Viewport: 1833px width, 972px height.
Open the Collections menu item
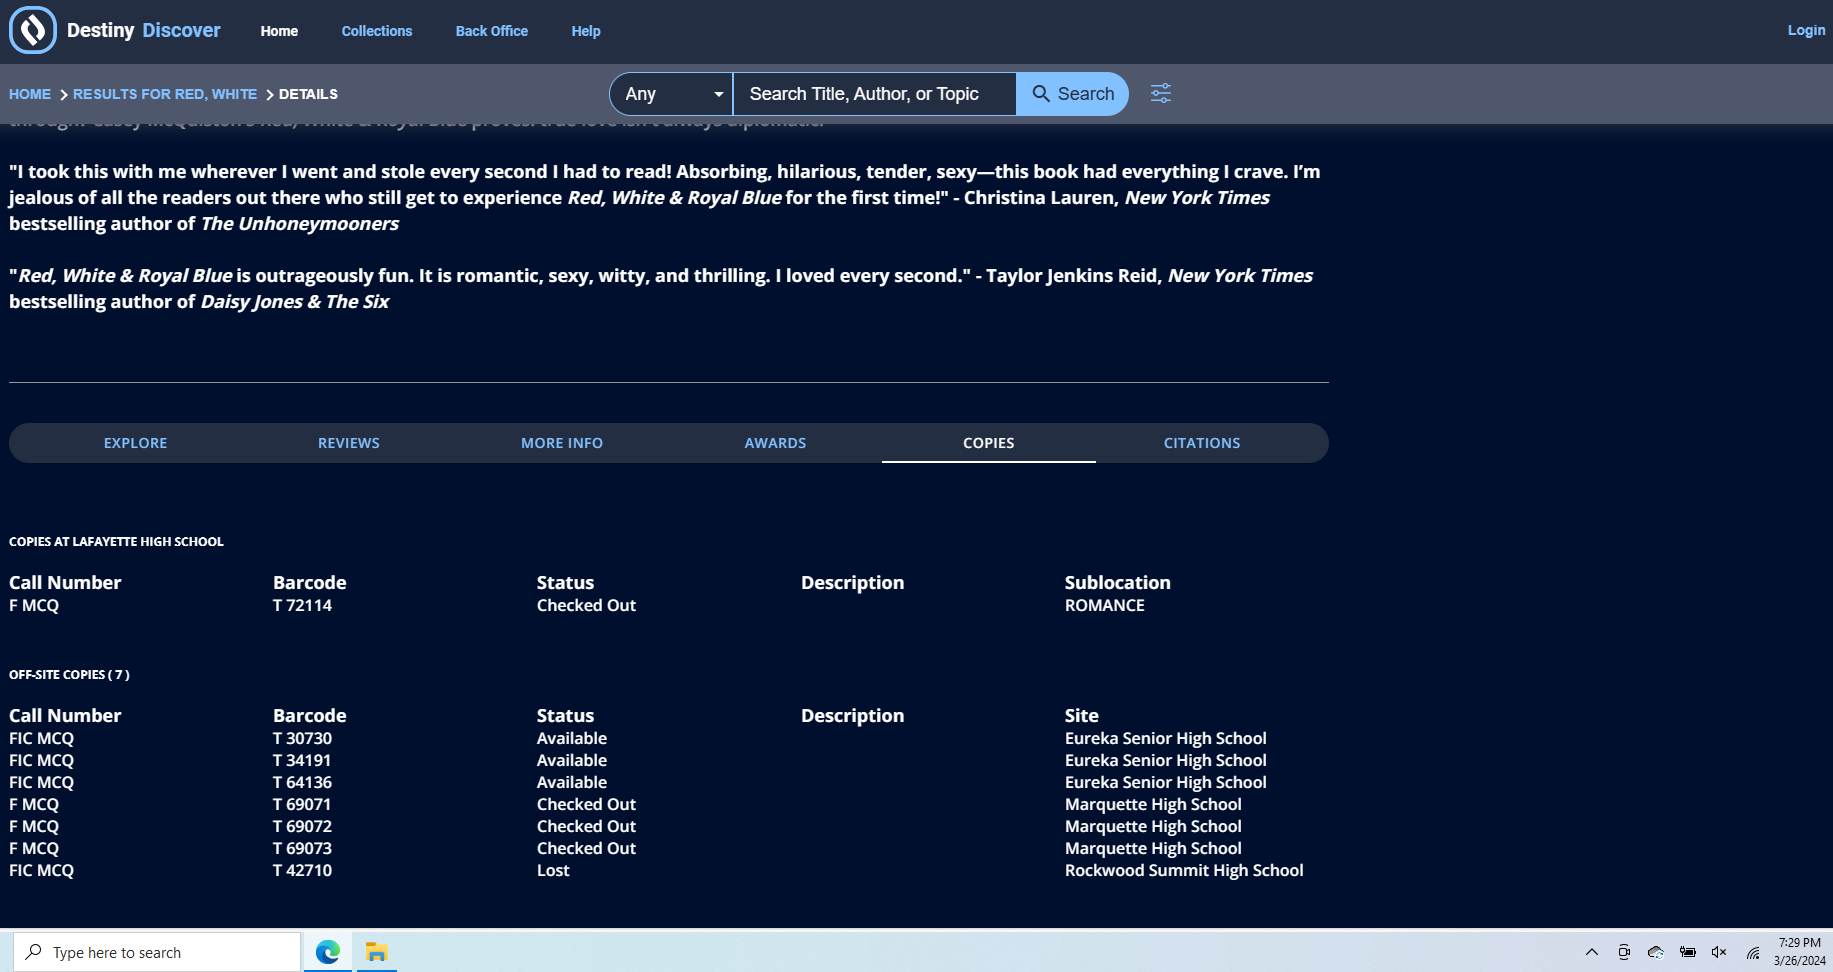click(376, 31)
